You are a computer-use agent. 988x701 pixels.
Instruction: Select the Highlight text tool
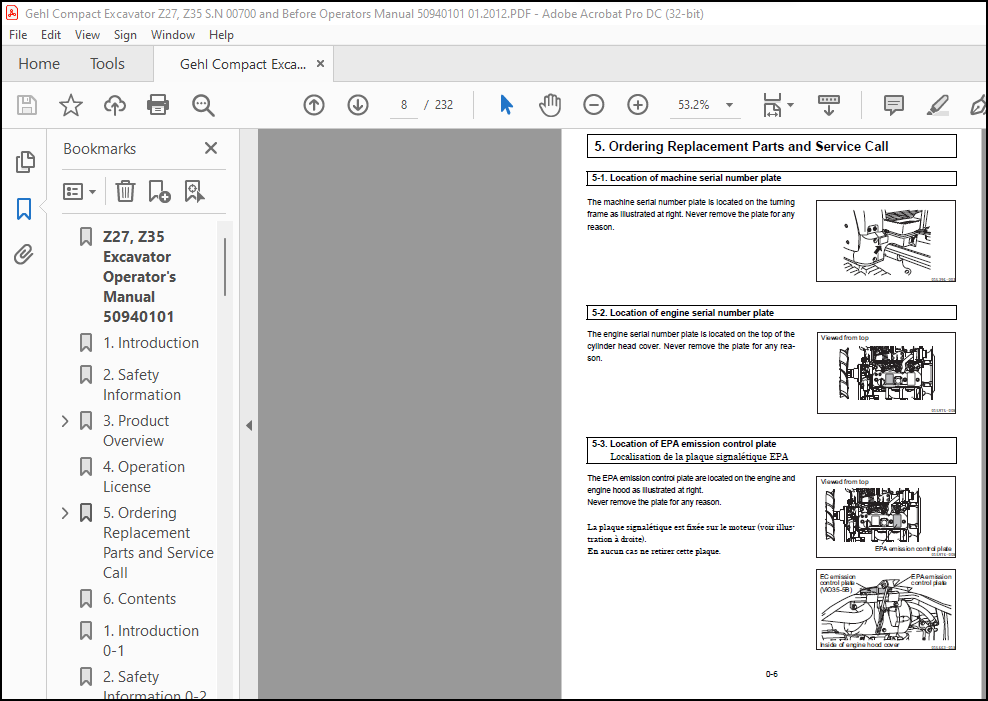938,105
